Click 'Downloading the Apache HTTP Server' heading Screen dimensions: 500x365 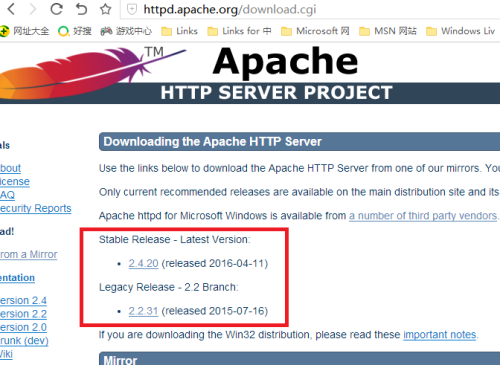click(212, 142)
